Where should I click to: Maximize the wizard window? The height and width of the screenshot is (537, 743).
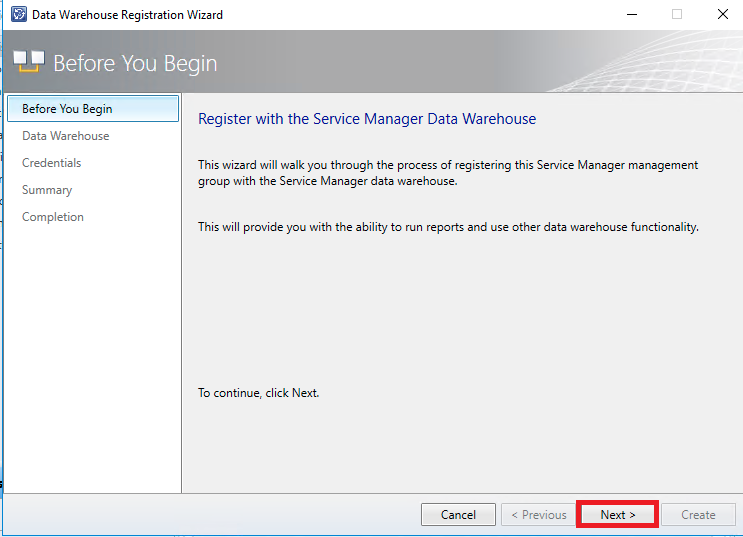pyautogui.click(x=677, y=15)
